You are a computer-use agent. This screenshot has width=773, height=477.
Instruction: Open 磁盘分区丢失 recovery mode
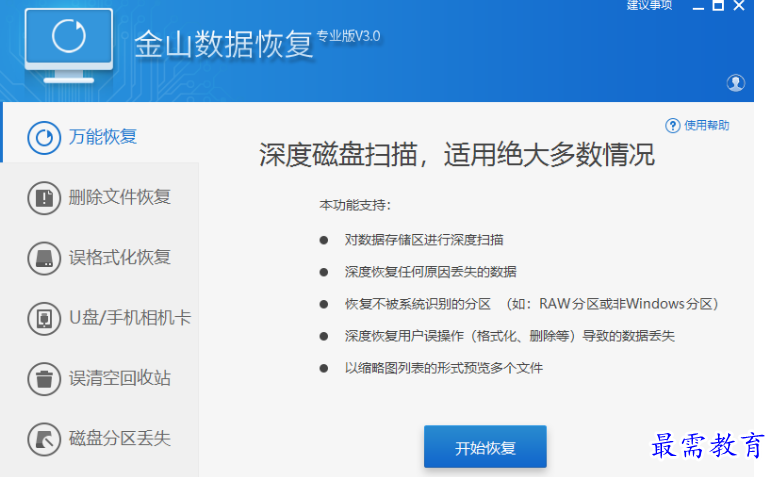(100, 439)
